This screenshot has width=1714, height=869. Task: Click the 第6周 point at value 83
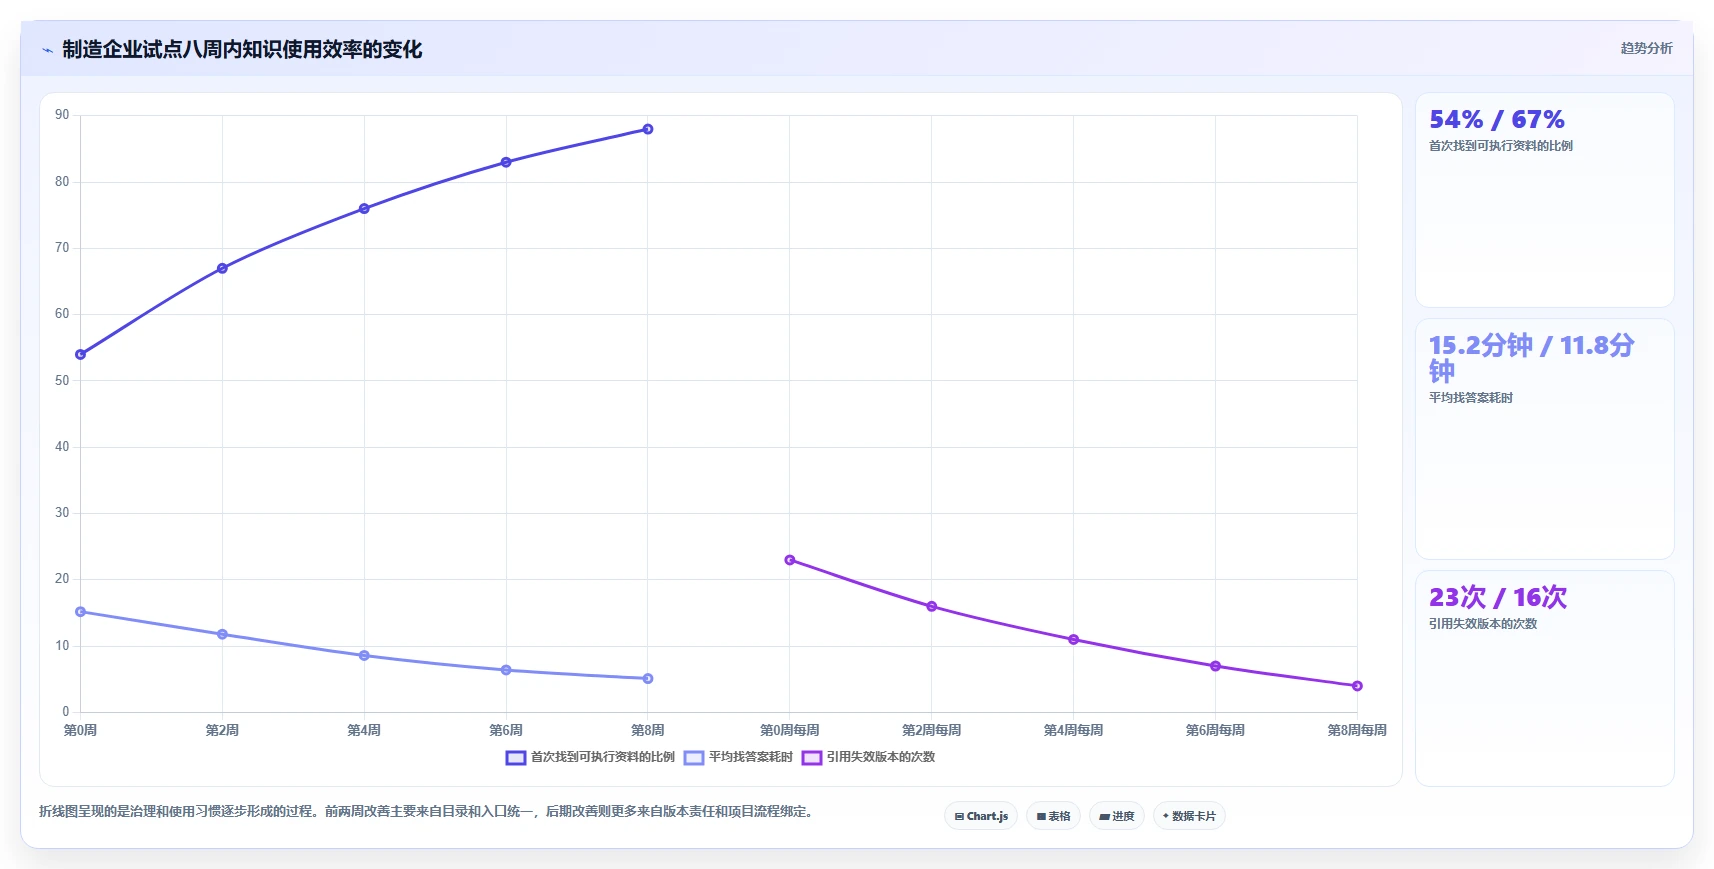[x=506, y=162]
